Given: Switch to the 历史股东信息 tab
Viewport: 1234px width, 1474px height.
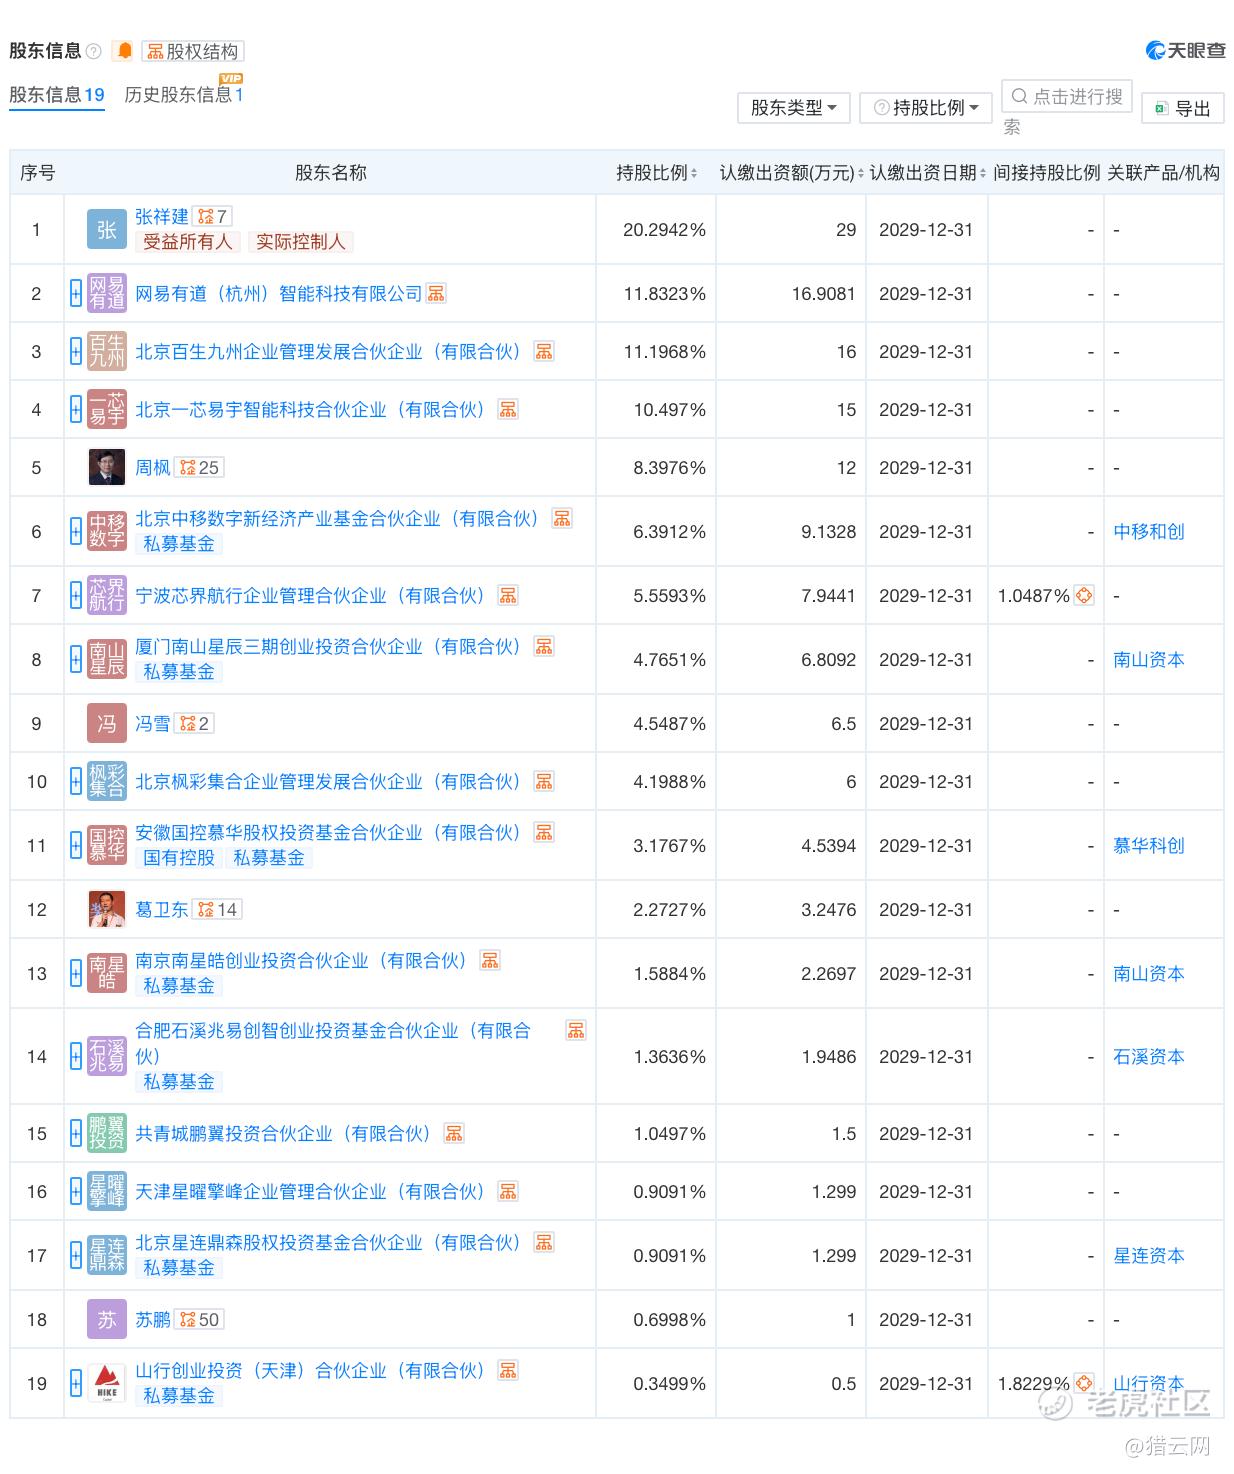Looking at the screenshot, I should 184,95.
